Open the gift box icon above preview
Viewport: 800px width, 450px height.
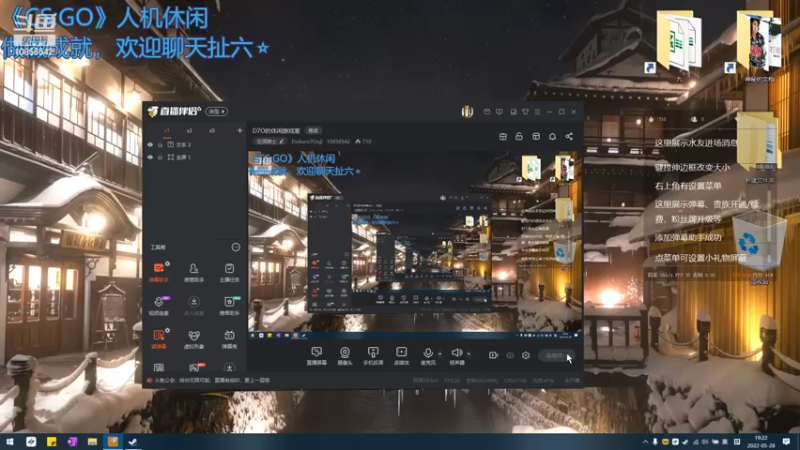(x=503, y=136)
